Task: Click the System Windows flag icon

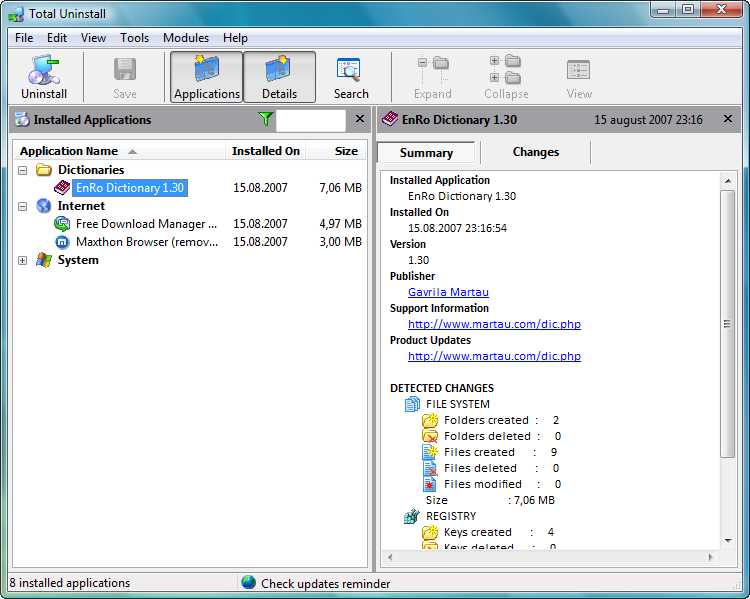Action: tap(44, 260)
